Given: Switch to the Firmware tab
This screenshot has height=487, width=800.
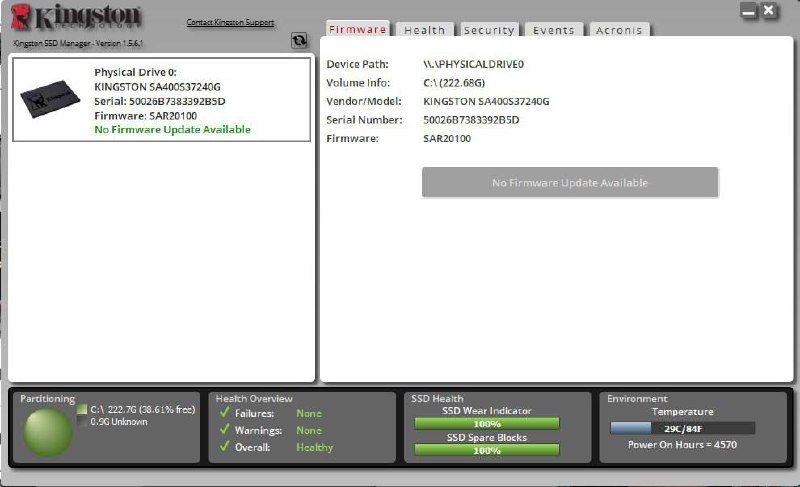Looking at the screenshot, I should pos(358,29).
